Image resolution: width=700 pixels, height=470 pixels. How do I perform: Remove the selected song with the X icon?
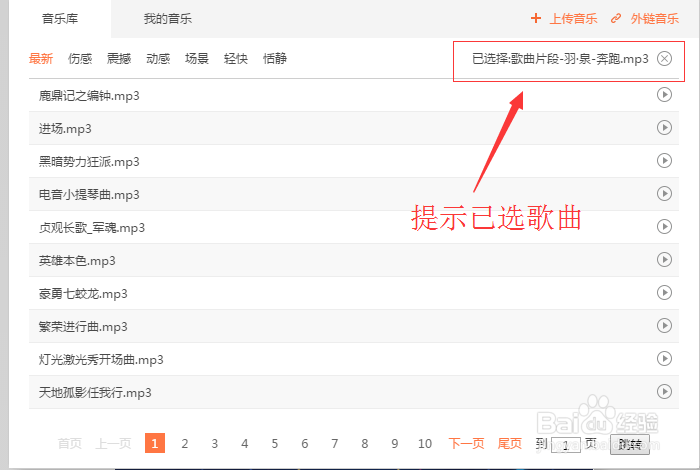tap(664, 58)
